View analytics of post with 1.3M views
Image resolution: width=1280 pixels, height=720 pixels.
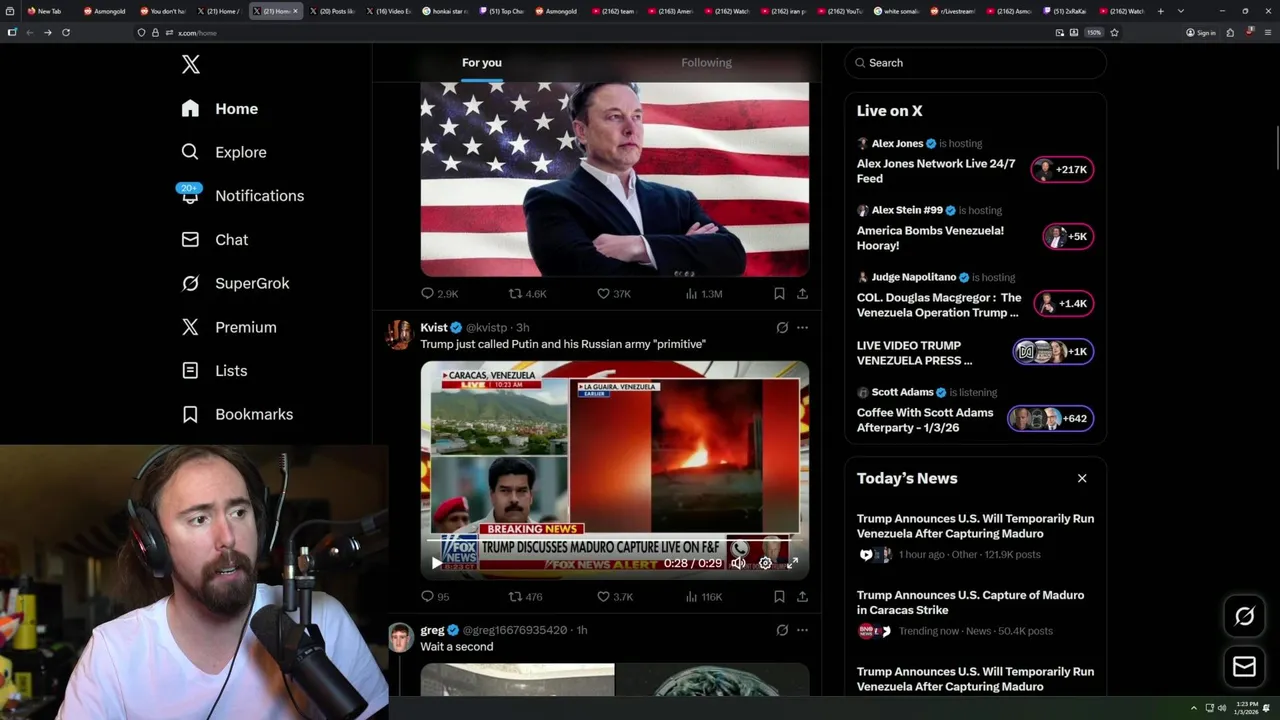(704, 294)
